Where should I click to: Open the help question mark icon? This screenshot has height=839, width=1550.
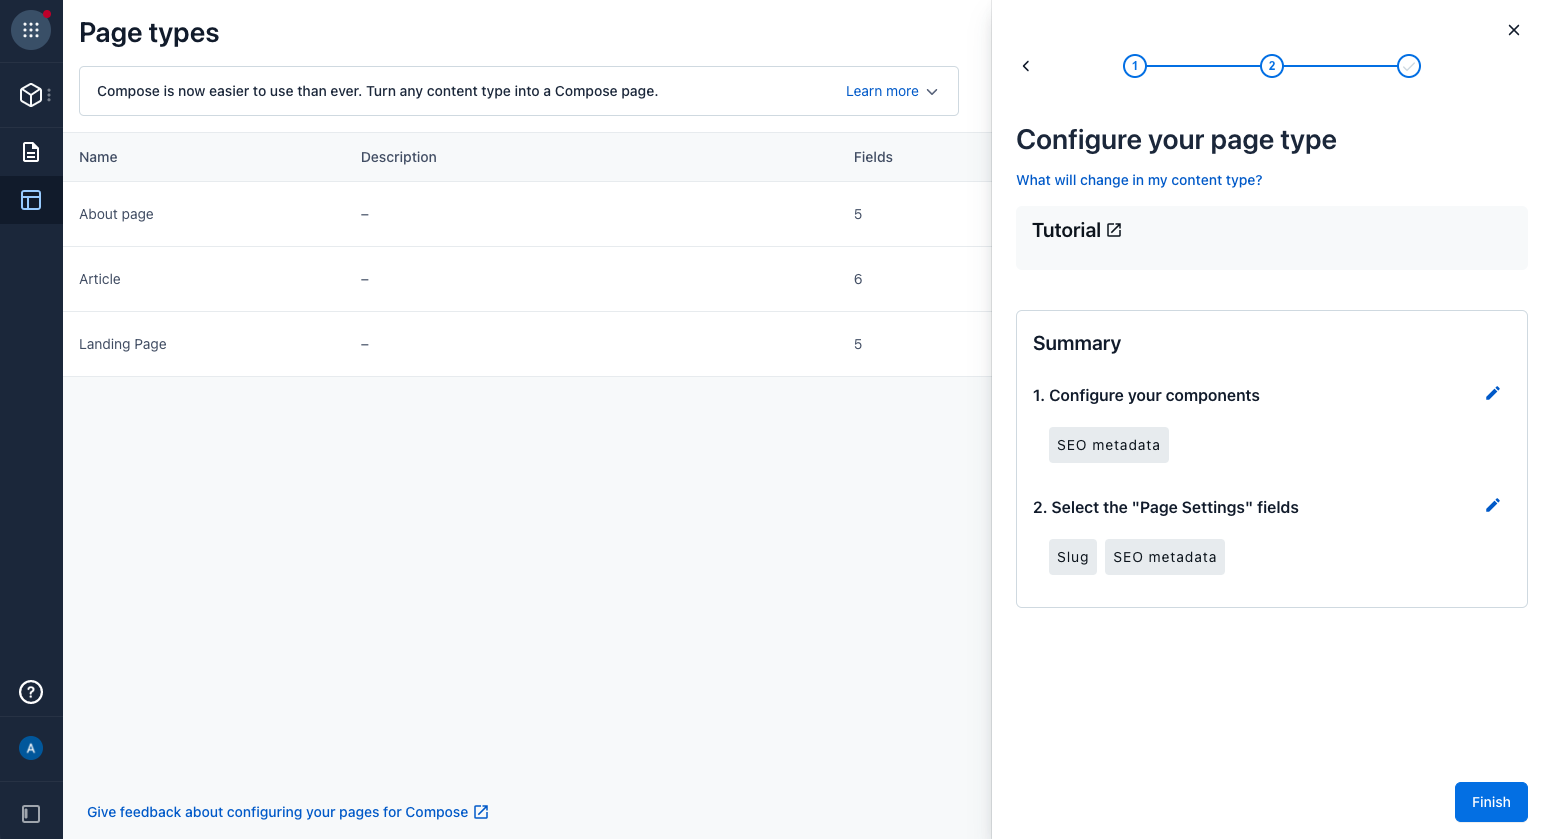[x=31, y=692]
